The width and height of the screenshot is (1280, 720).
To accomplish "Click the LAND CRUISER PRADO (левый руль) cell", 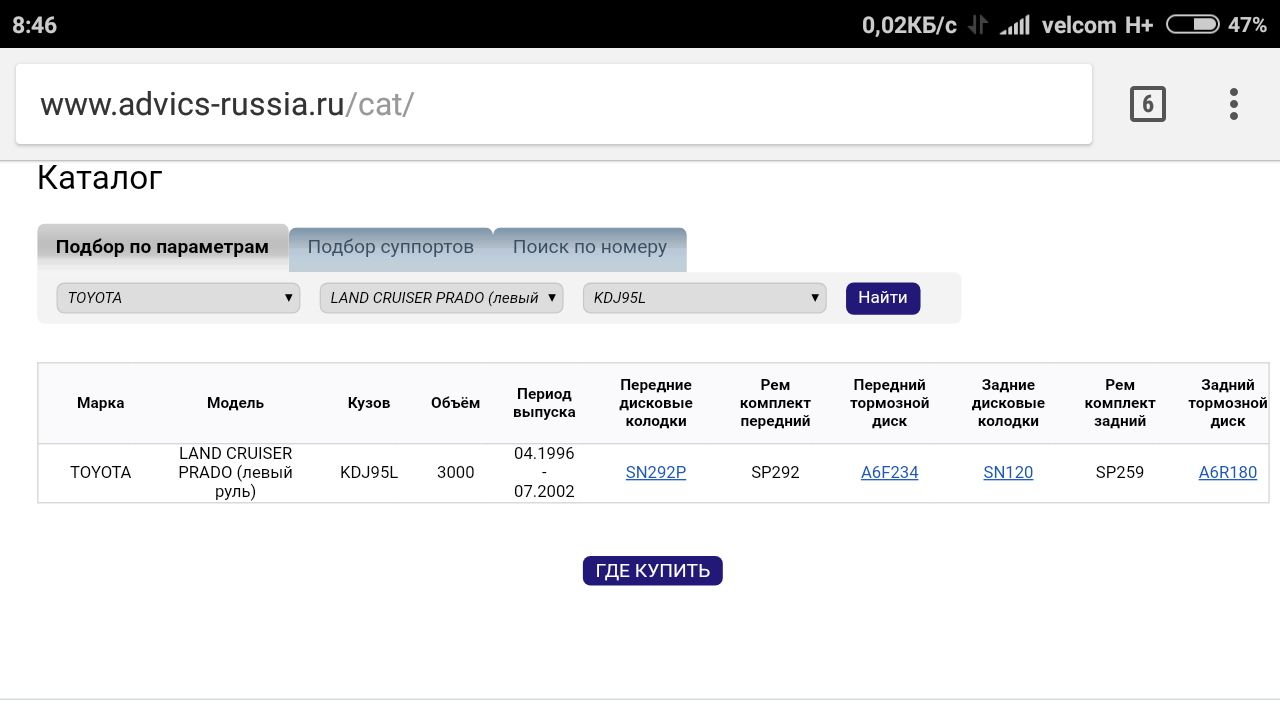I will [235, 473].
